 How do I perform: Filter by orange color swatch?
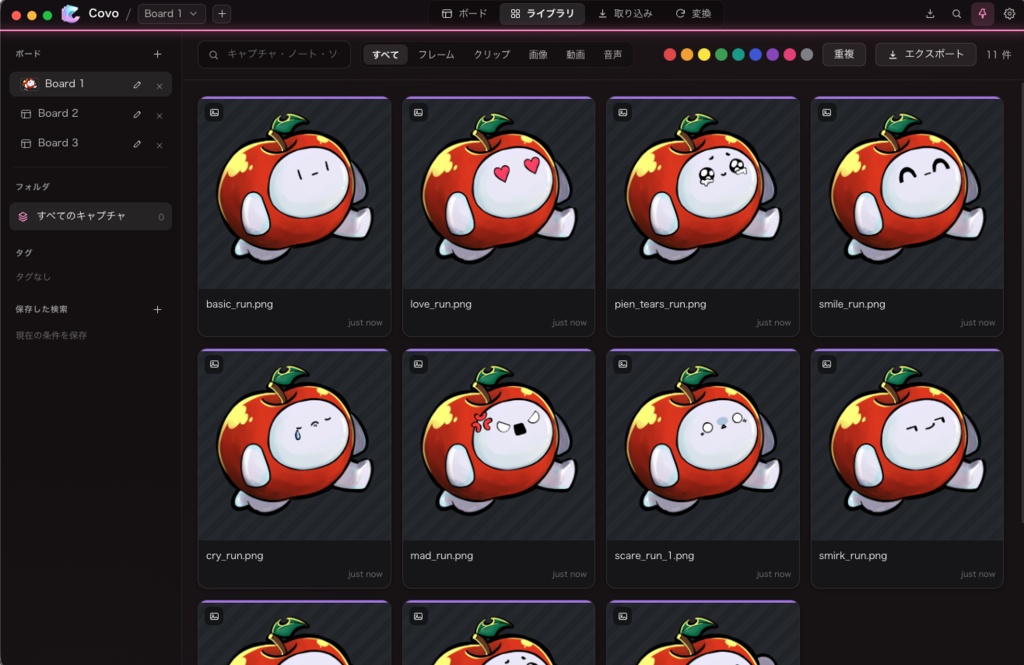click(x=687, y=55)
